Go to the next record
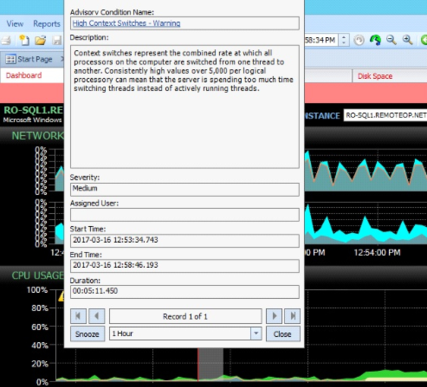The width and height of the screenshot is (427, 387). pyautogui.click(x=274, y=316)
